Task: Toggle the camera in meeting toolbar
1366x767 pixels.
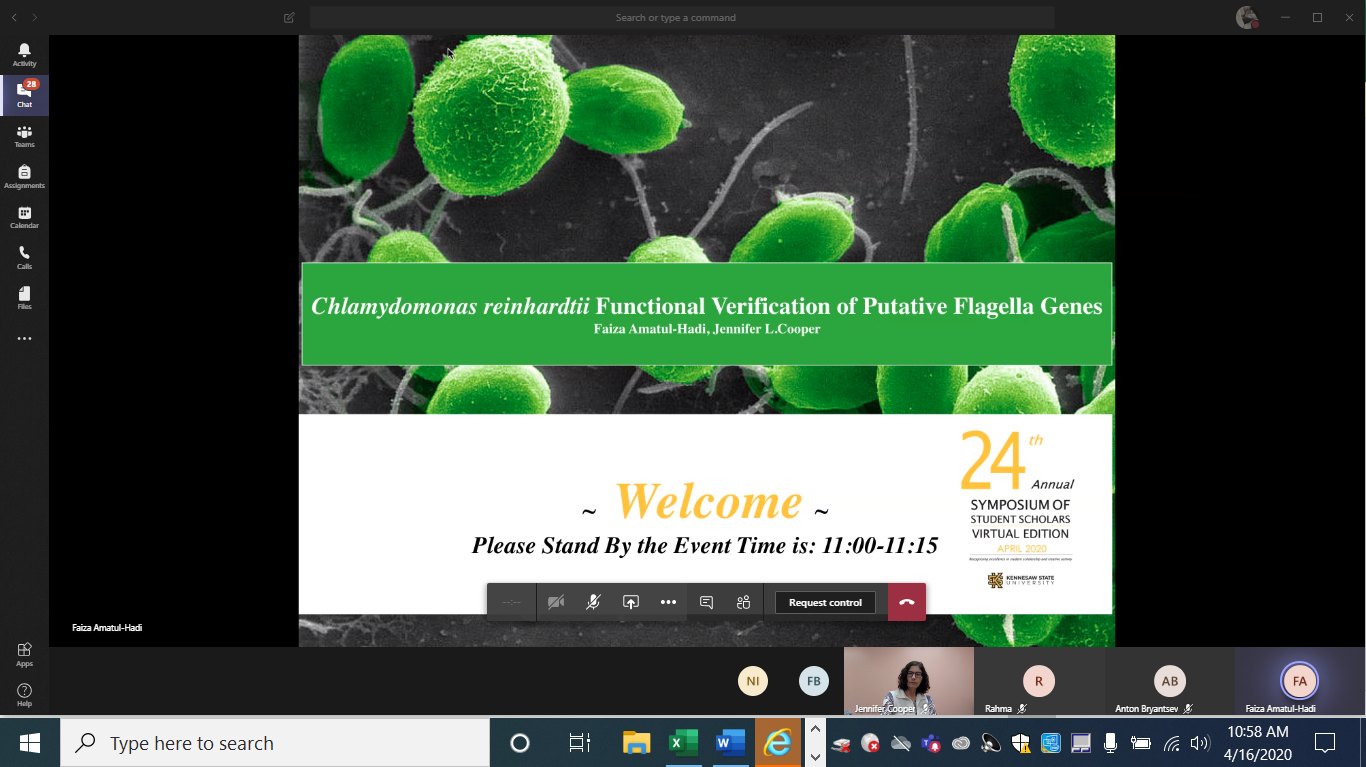Action: click(x=556, y=602)
